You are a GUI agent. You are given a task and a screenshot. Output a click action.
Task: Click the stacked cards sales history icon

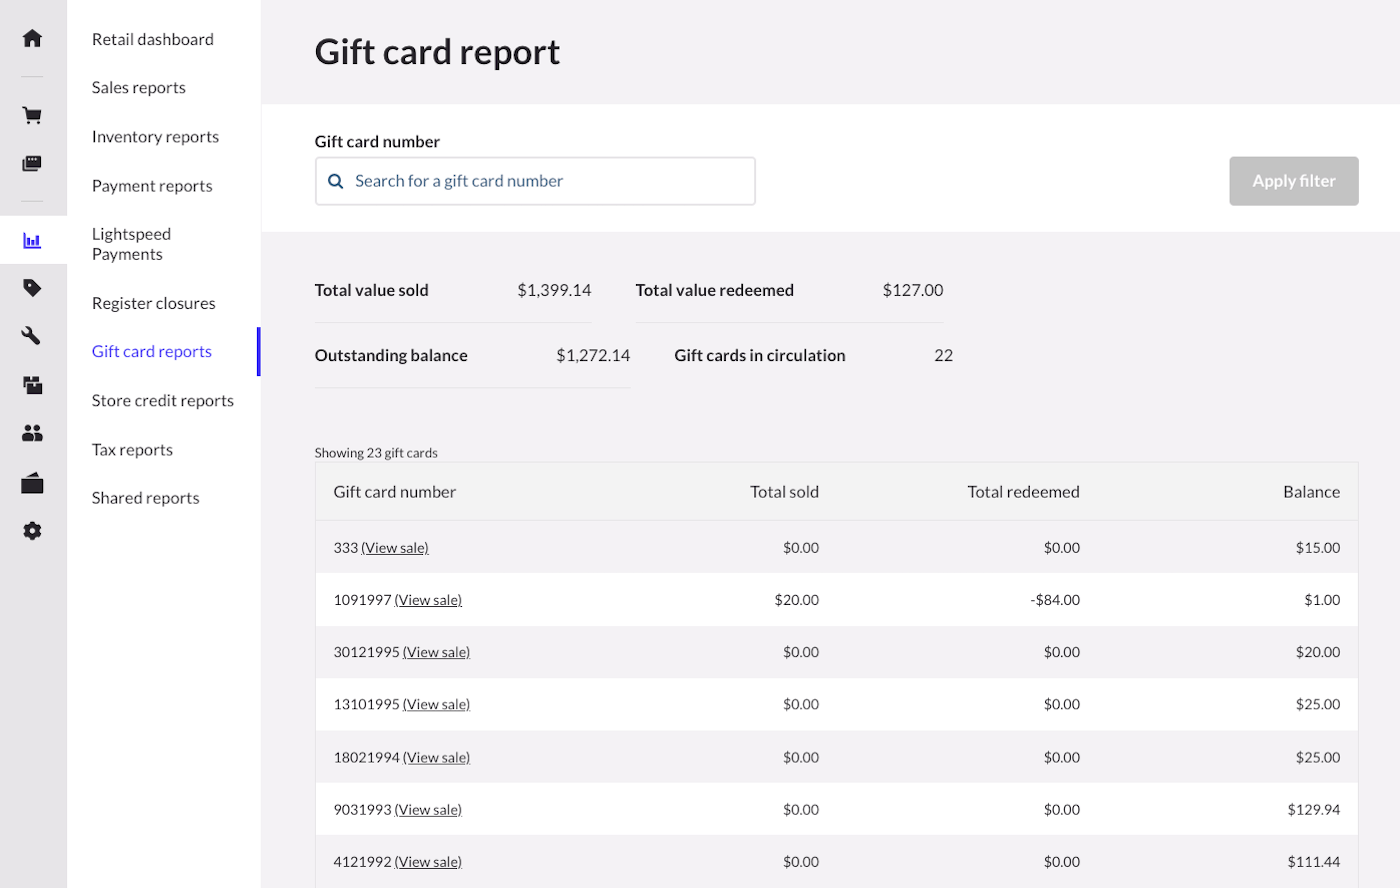32,164
